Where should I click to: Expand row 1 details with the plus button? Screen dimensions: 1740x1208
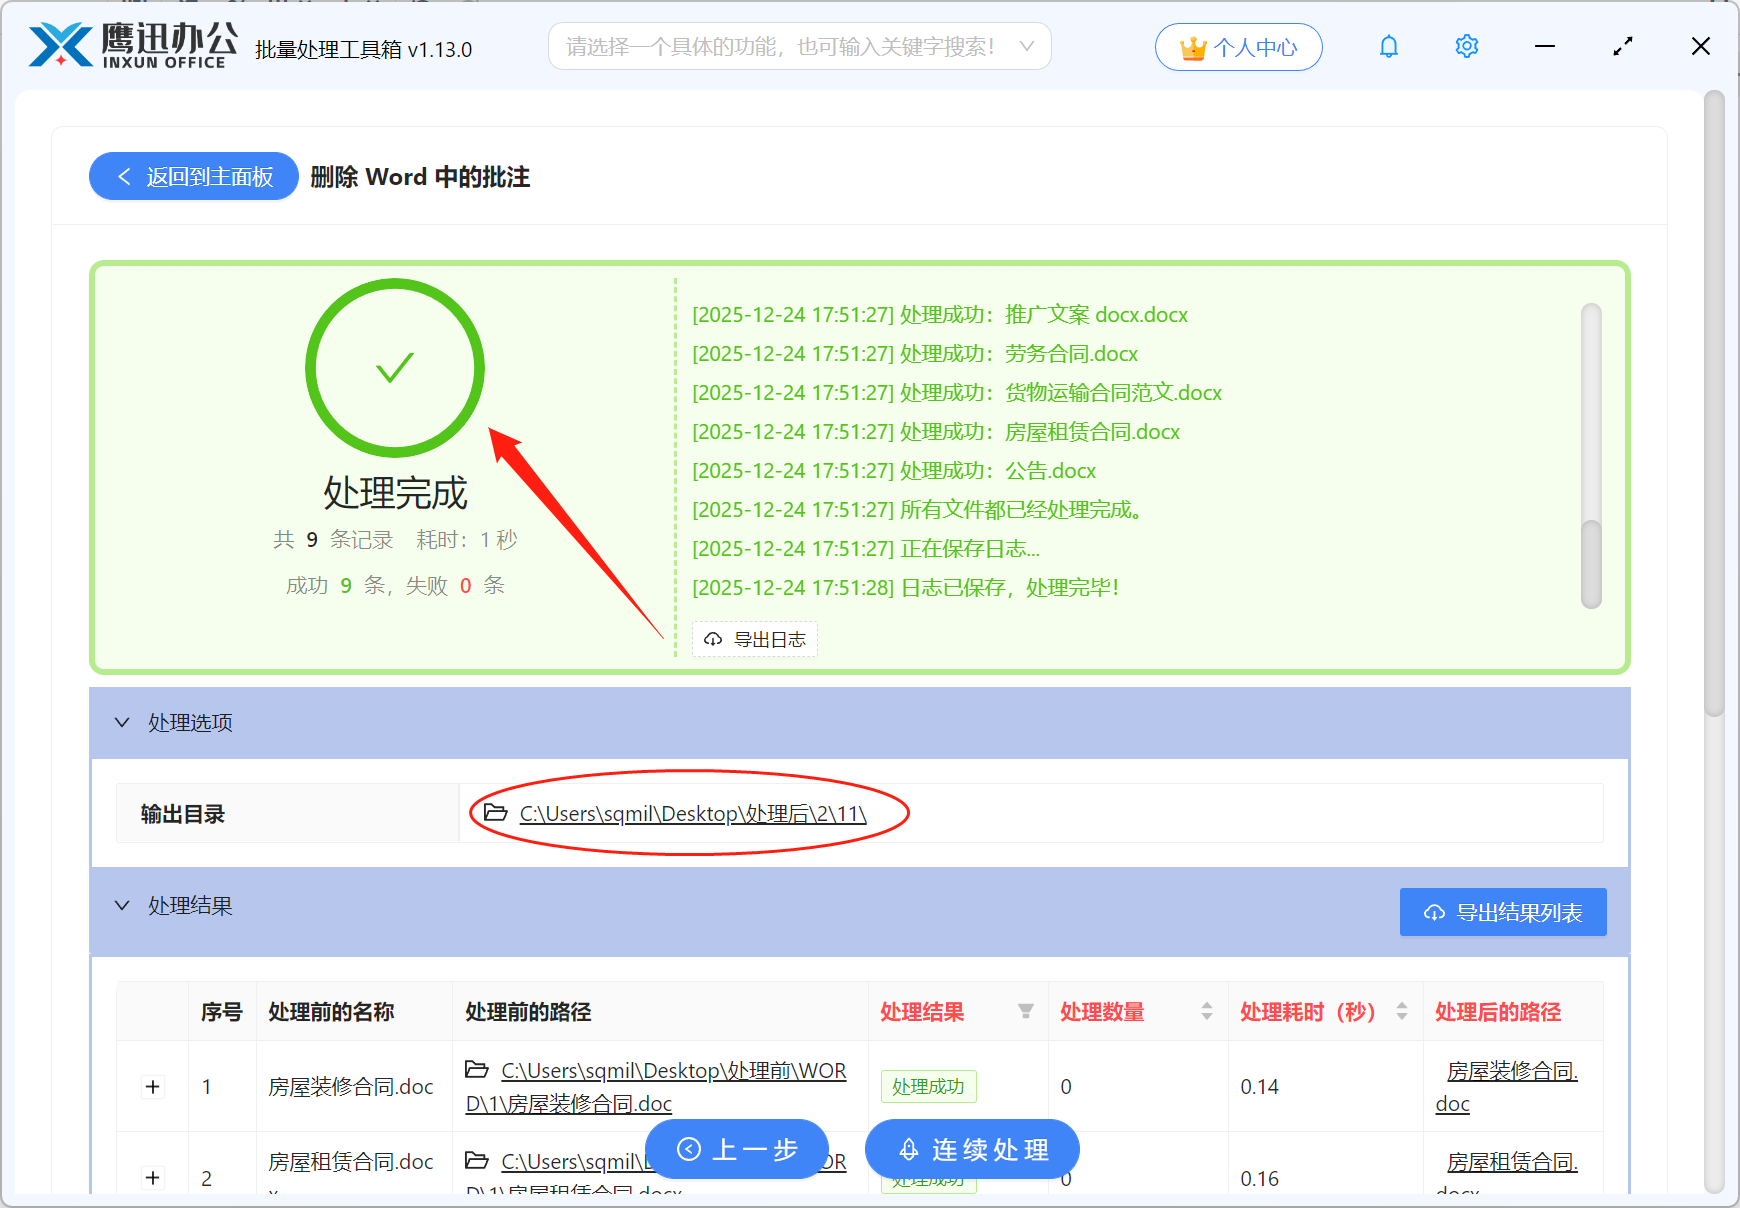[x=152, y=1086]
